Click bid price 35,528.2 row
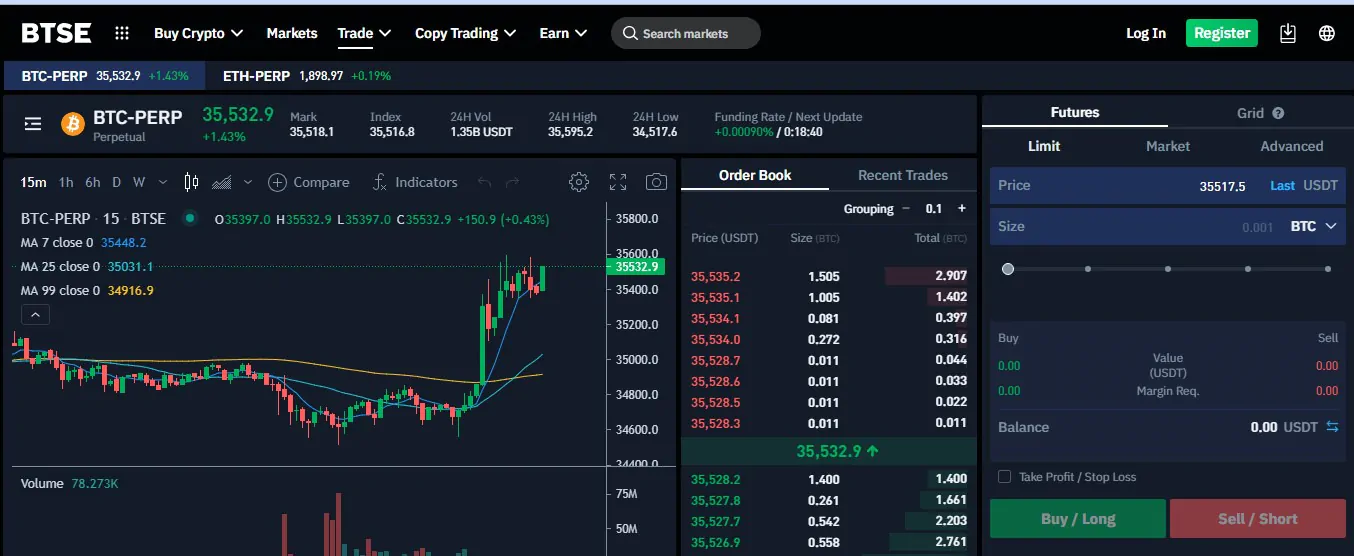The image size is (1354, 556). pyautogui.click(x=829, y=479)
